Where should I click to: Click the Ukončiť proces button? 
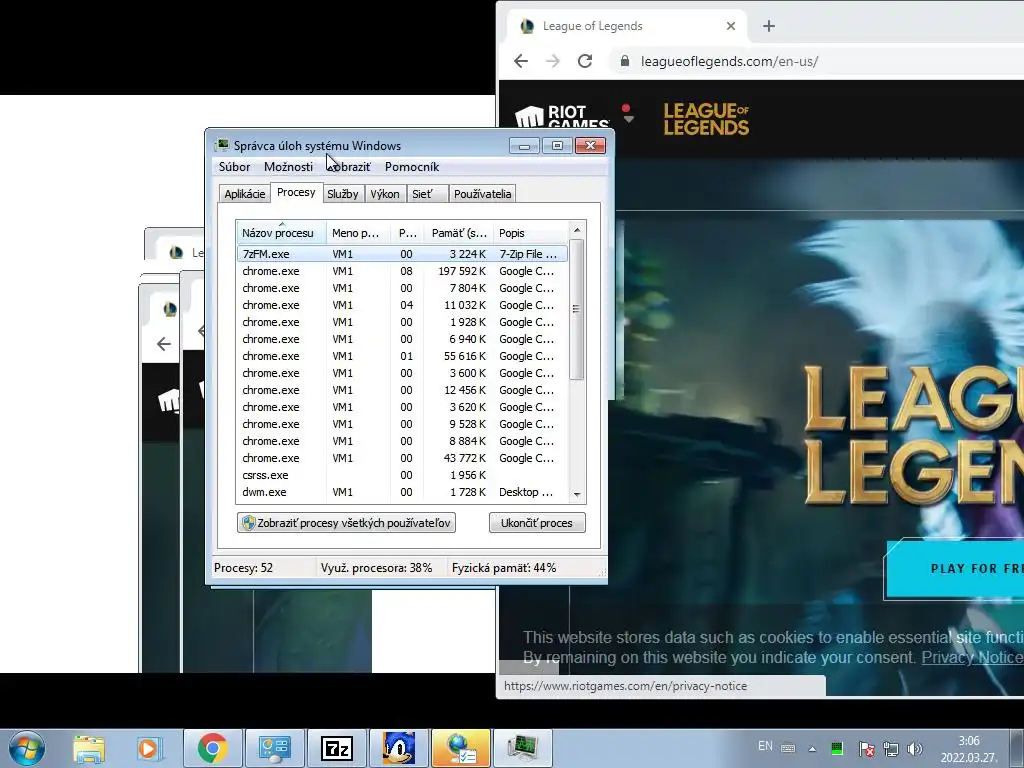(537, 522)
